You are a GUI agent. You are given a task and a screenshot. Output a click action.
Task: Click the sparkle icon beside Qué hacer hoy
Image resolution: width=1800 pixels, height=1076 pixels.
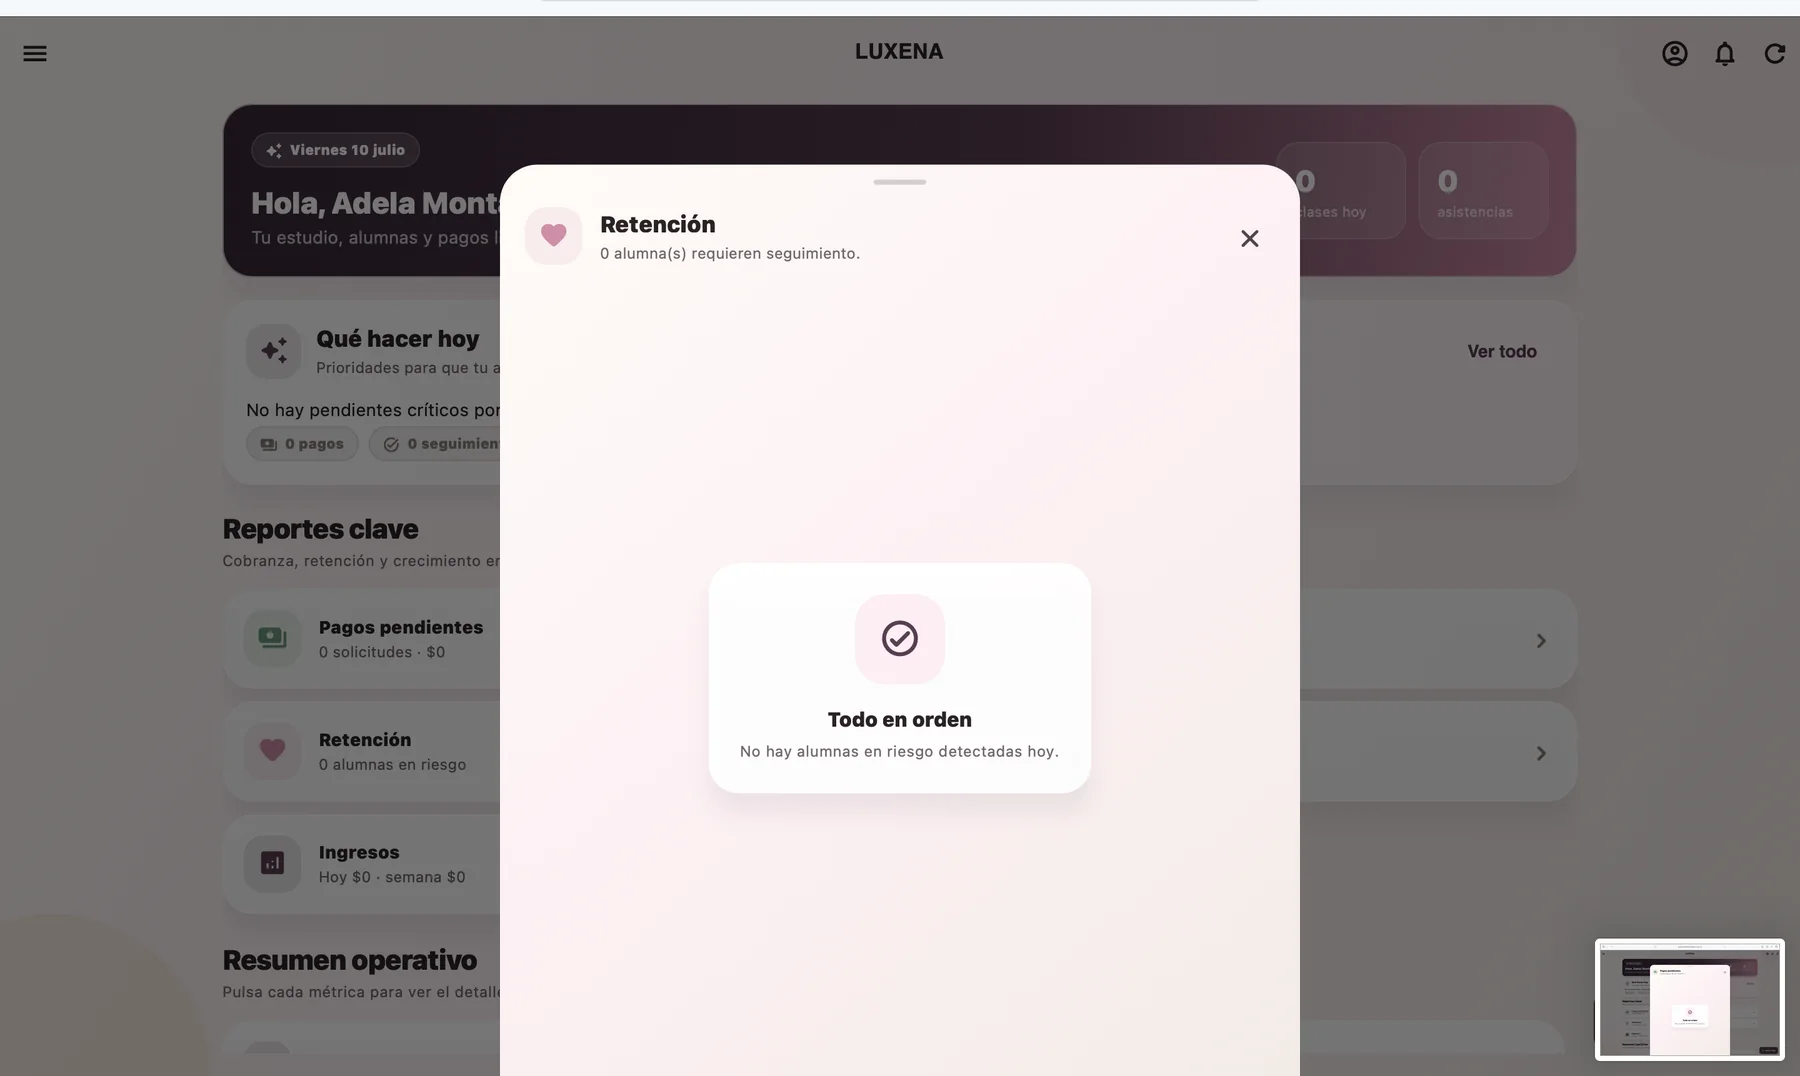pos(274,351)
